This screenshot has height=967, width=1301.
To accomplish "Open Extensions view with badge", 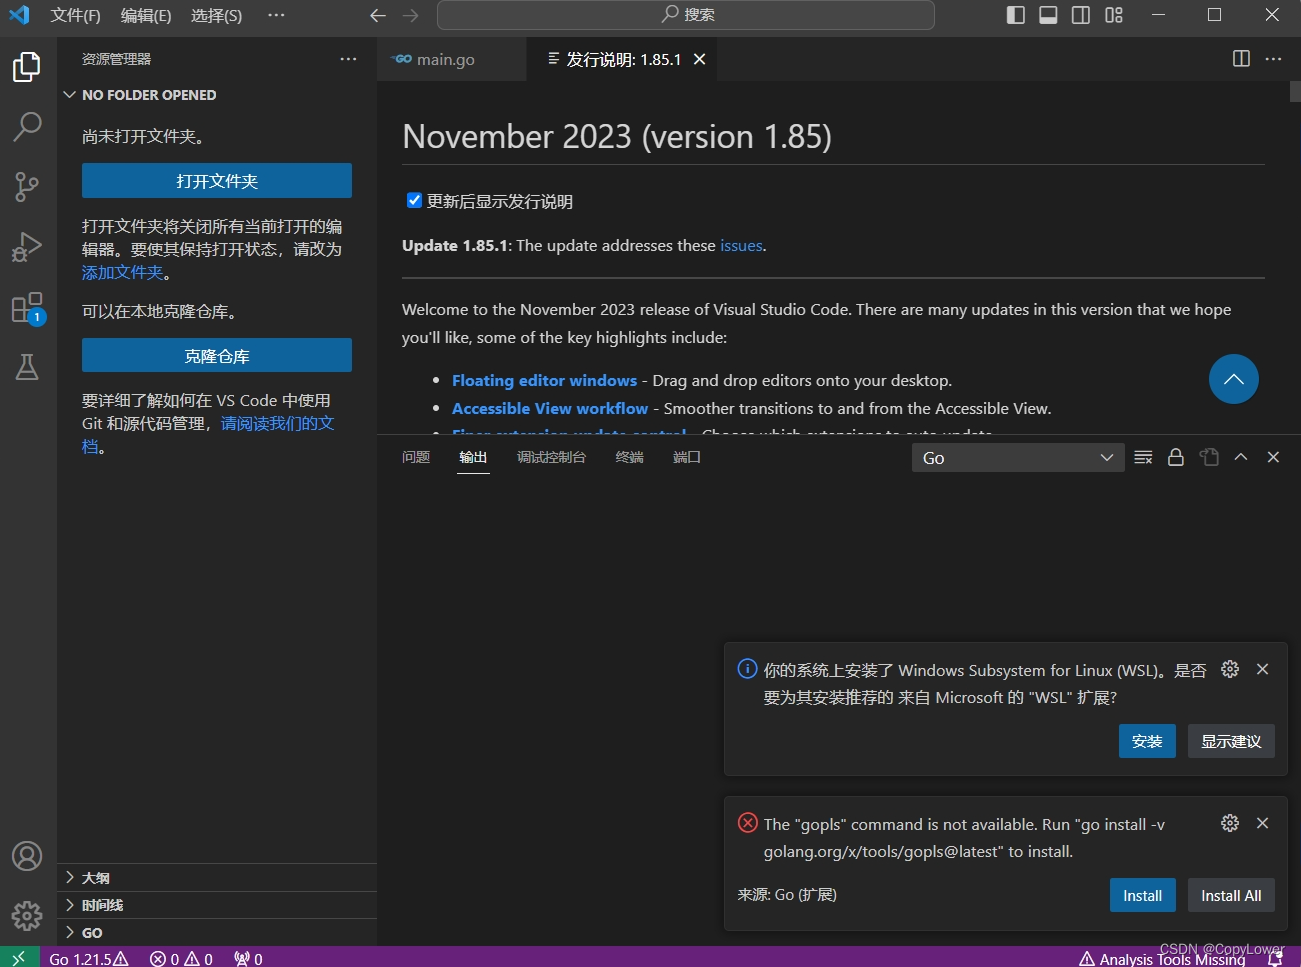I will [27, 308].
